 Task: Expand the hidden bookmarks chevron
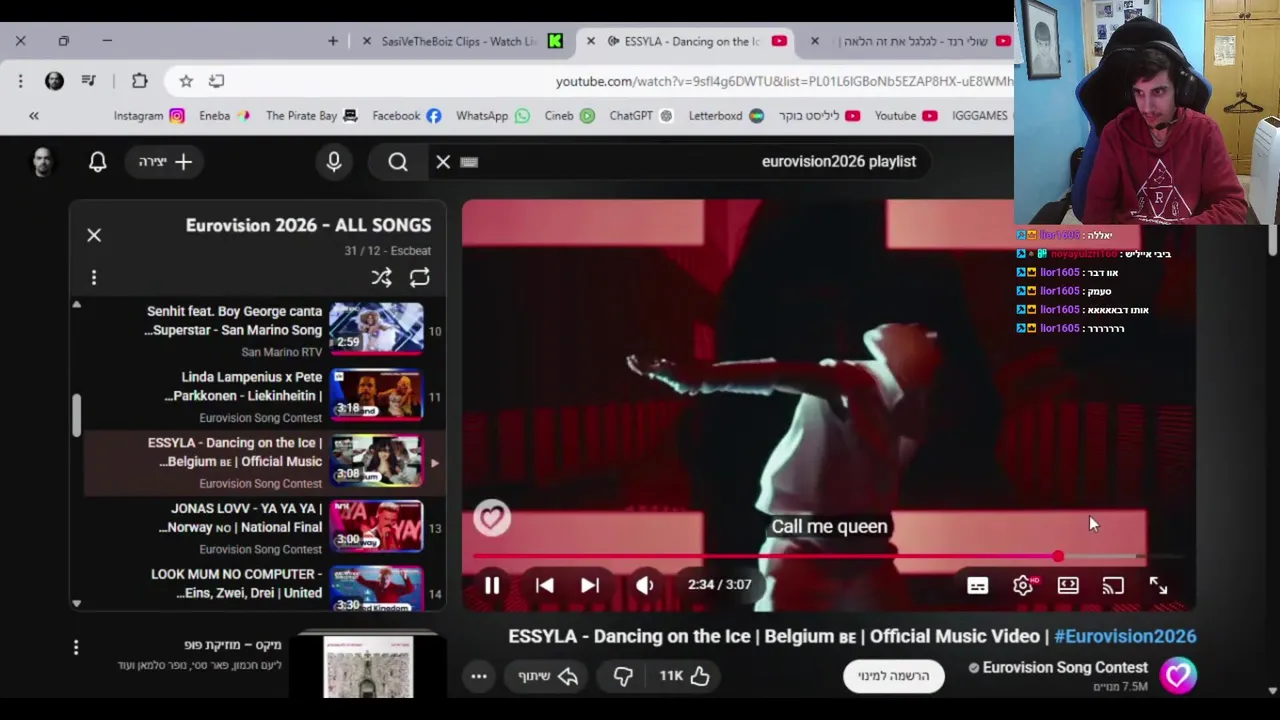34,116
